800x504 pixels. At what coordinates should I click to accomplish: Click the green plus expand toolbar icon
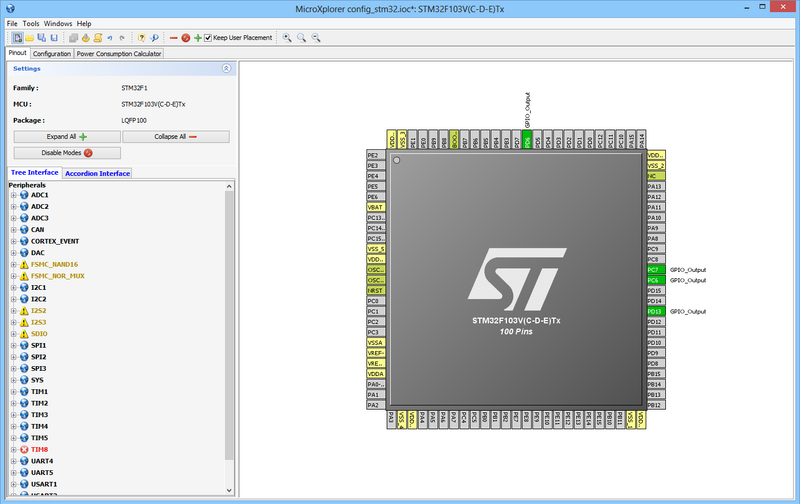click(x=198, y=38)
